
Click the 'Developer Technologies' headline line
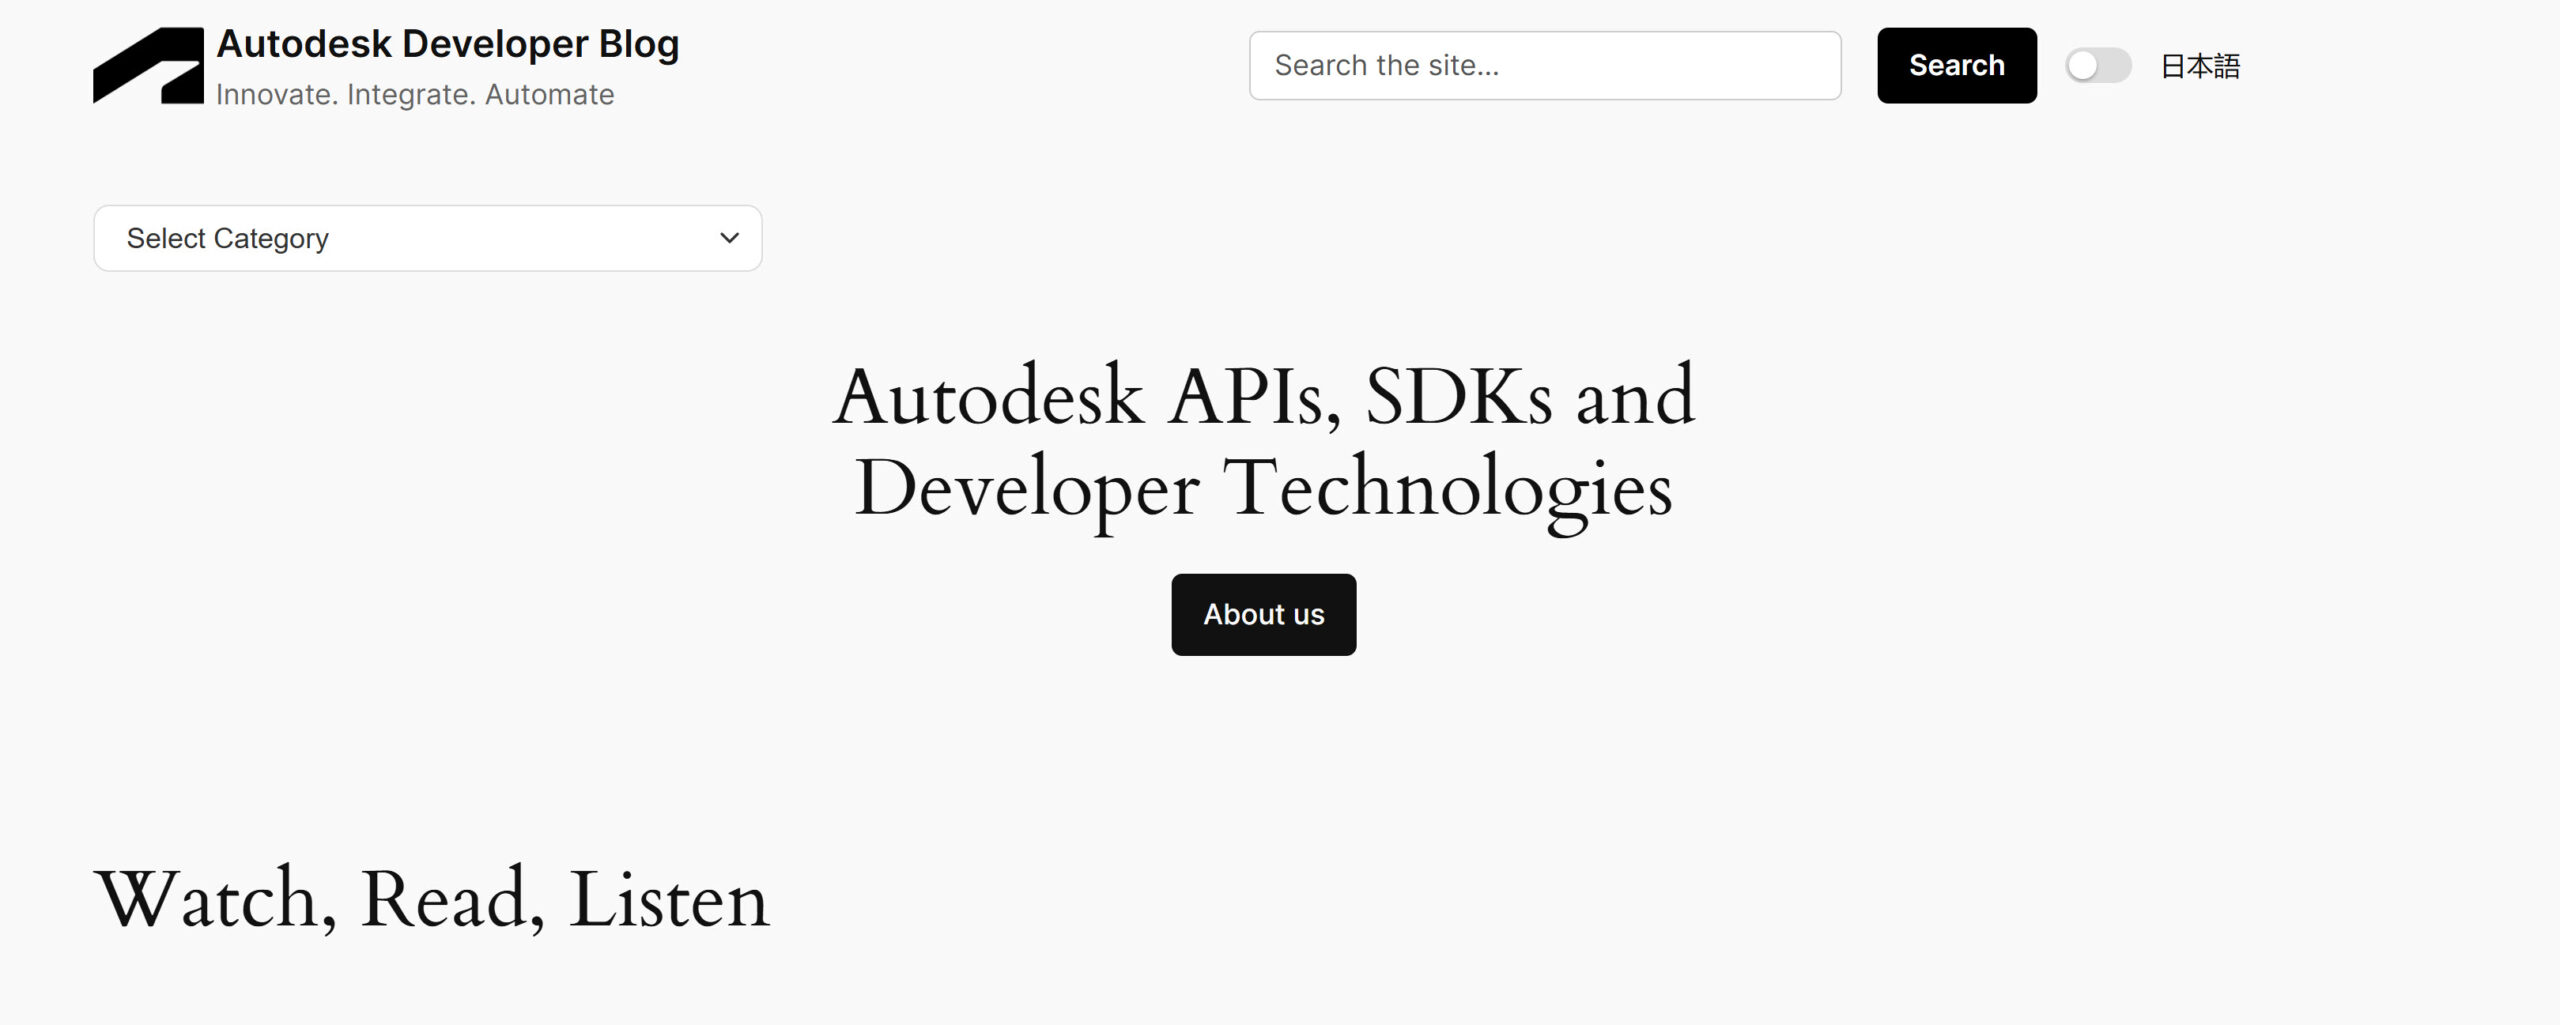(1263, 489)
